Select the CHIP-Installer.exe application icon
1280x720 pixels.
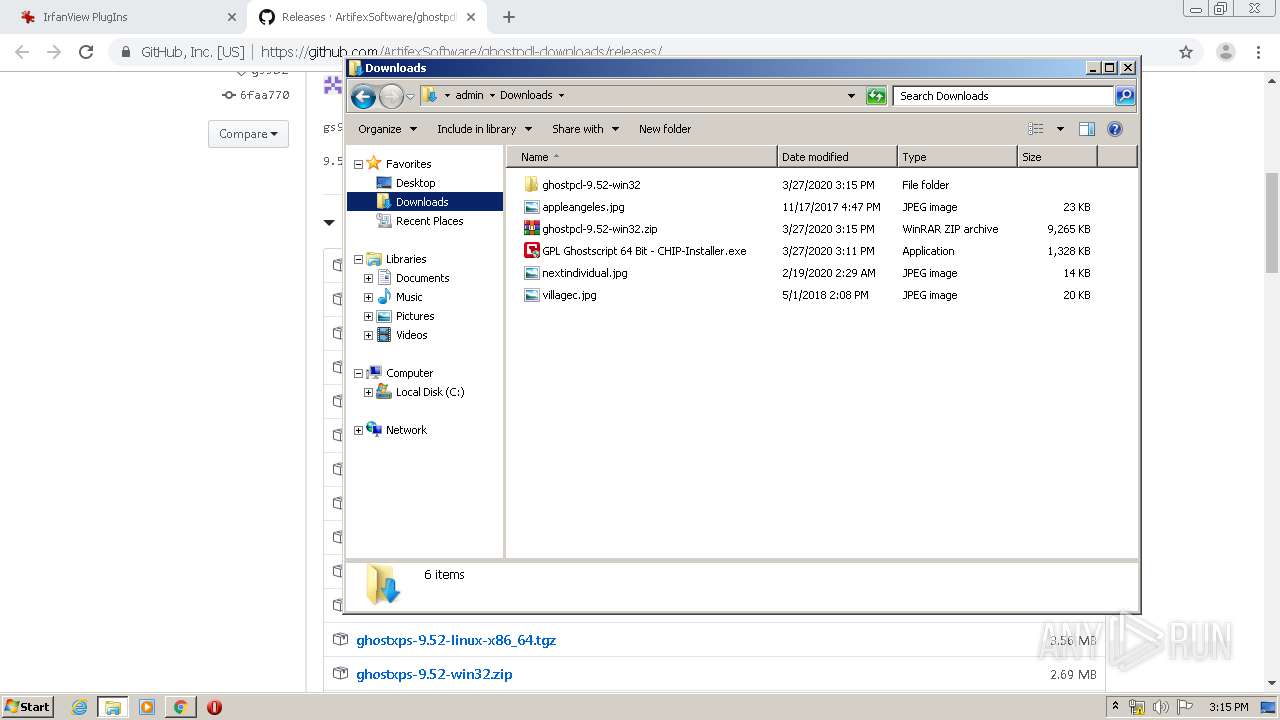point(531,251)
